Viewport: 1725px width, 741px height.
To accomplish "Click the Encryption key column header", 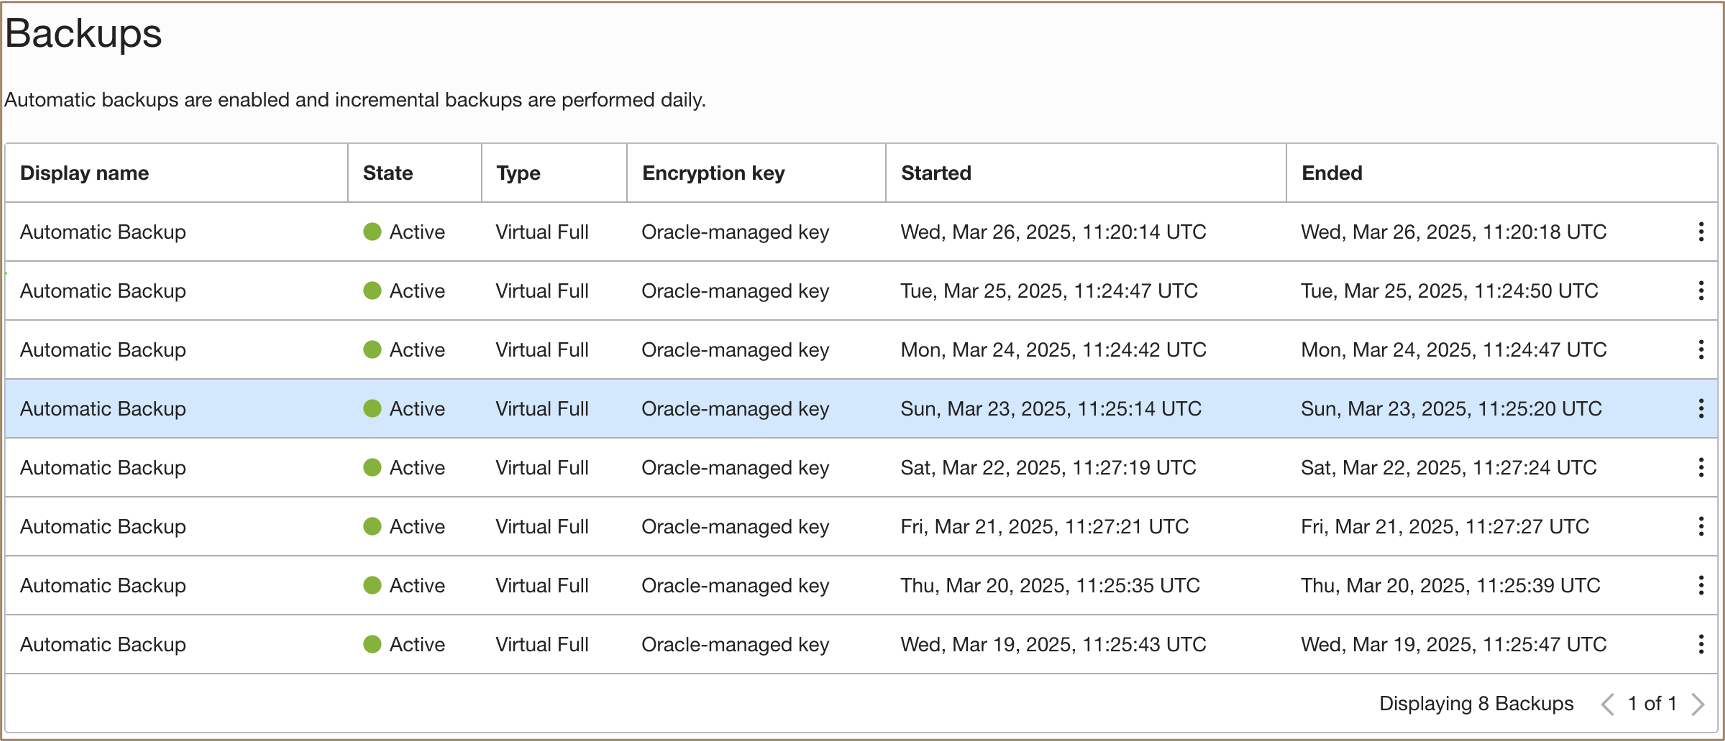I will 713,173.
